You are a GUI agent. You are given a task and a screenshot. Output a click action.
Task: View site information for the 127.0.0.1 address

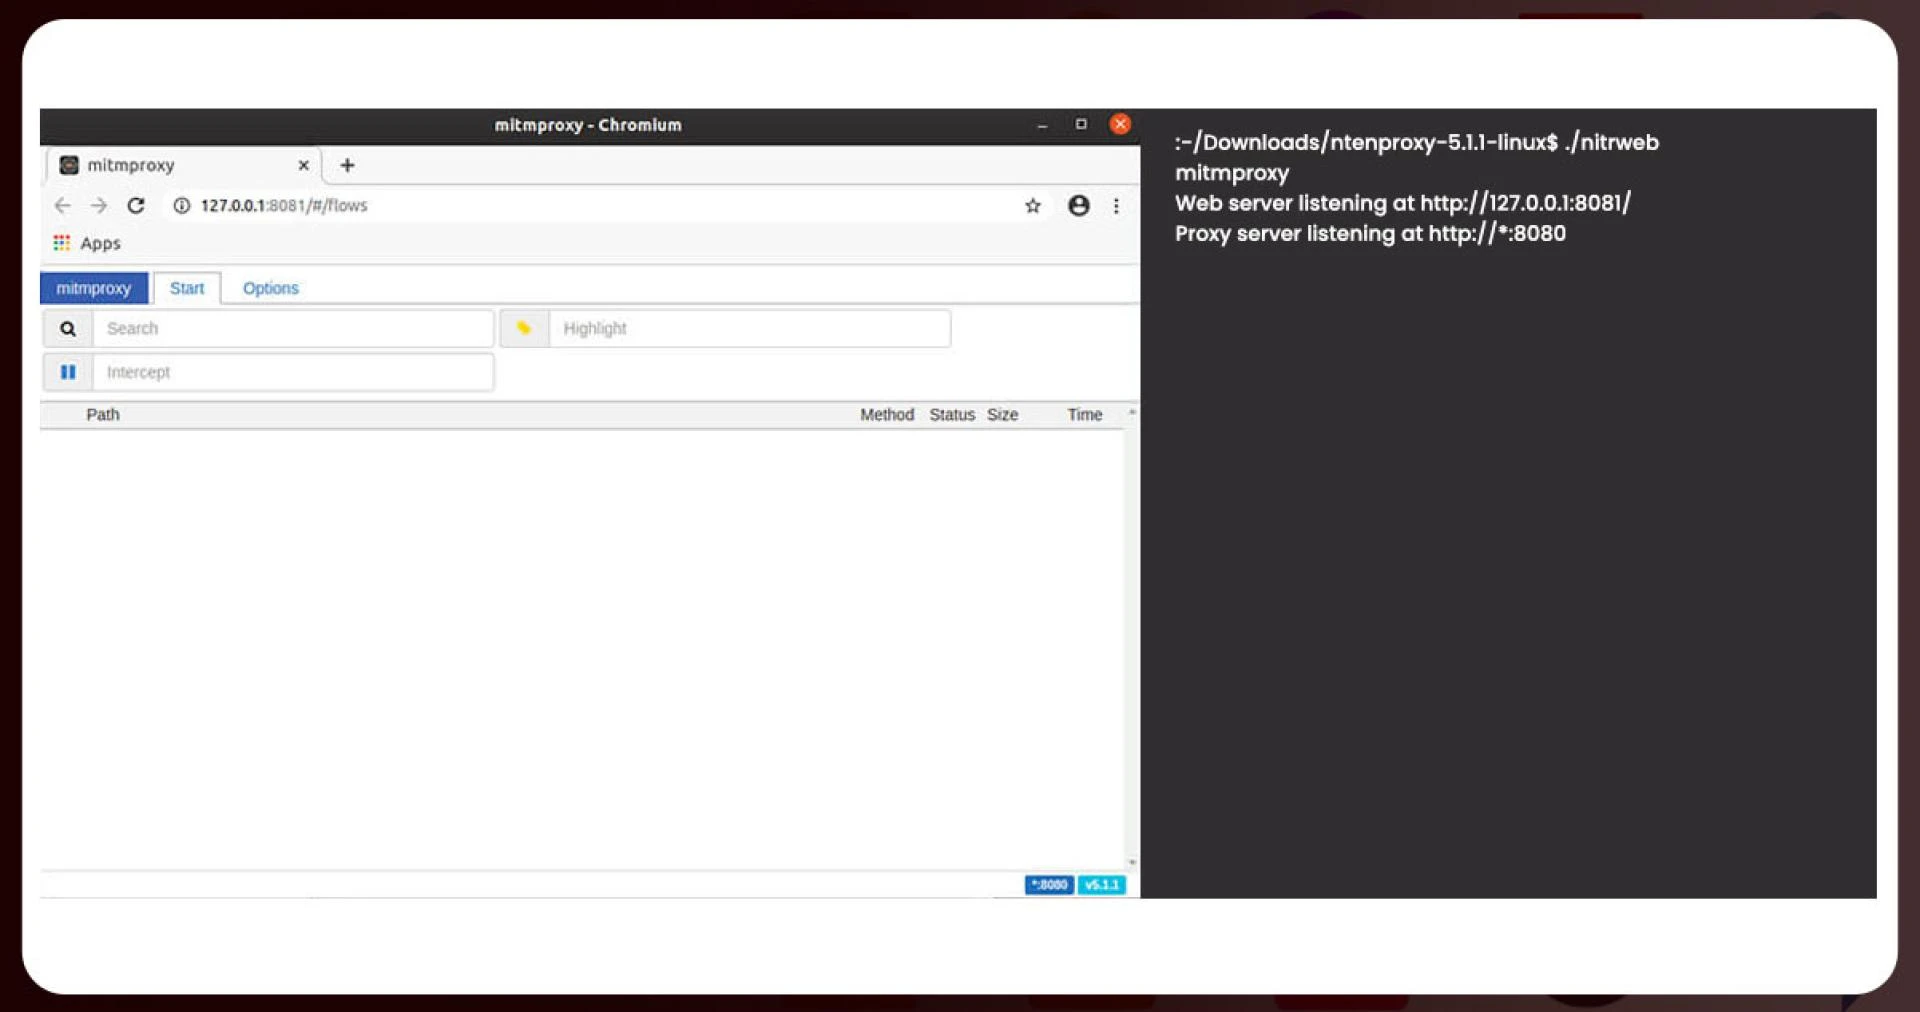click(182, 206)
